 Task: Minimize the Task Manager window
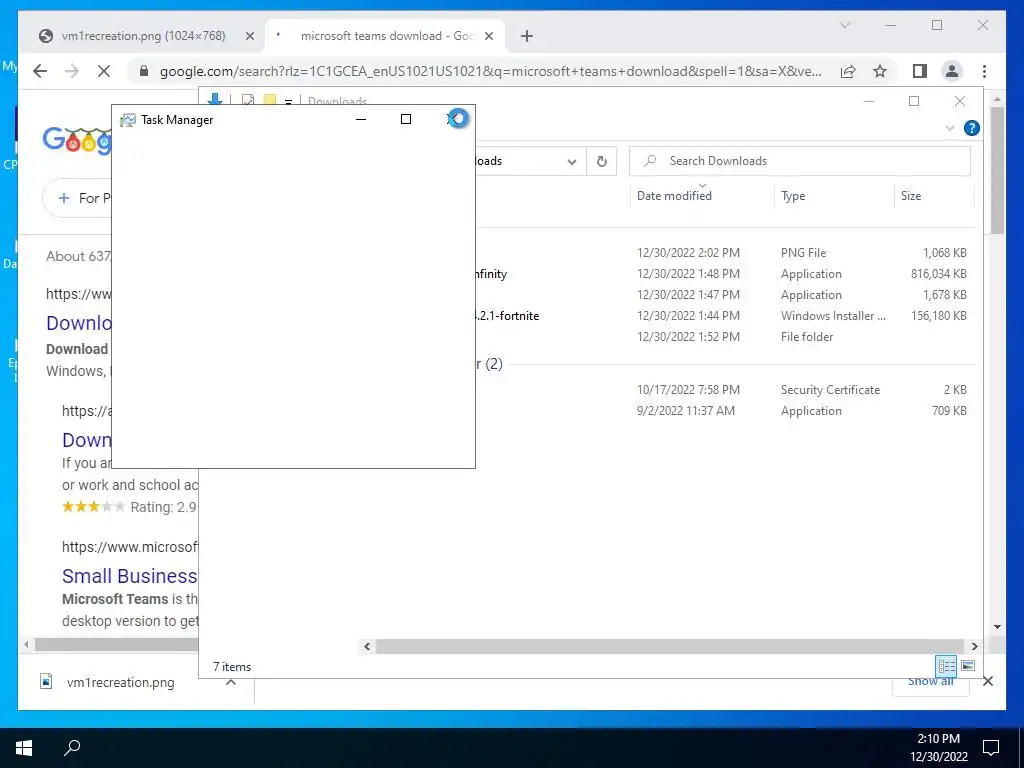coord(360,120)
